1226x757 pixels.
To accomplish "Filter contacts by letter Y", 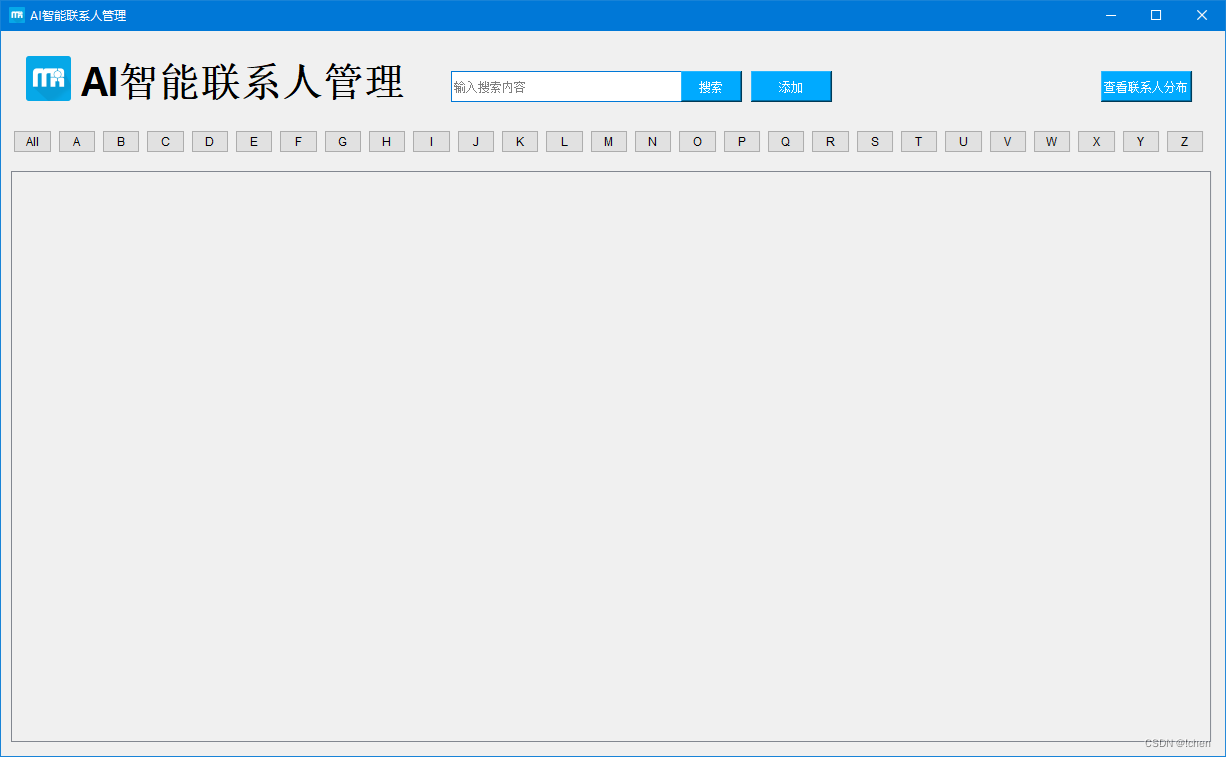I will [x=1141, y=142].
